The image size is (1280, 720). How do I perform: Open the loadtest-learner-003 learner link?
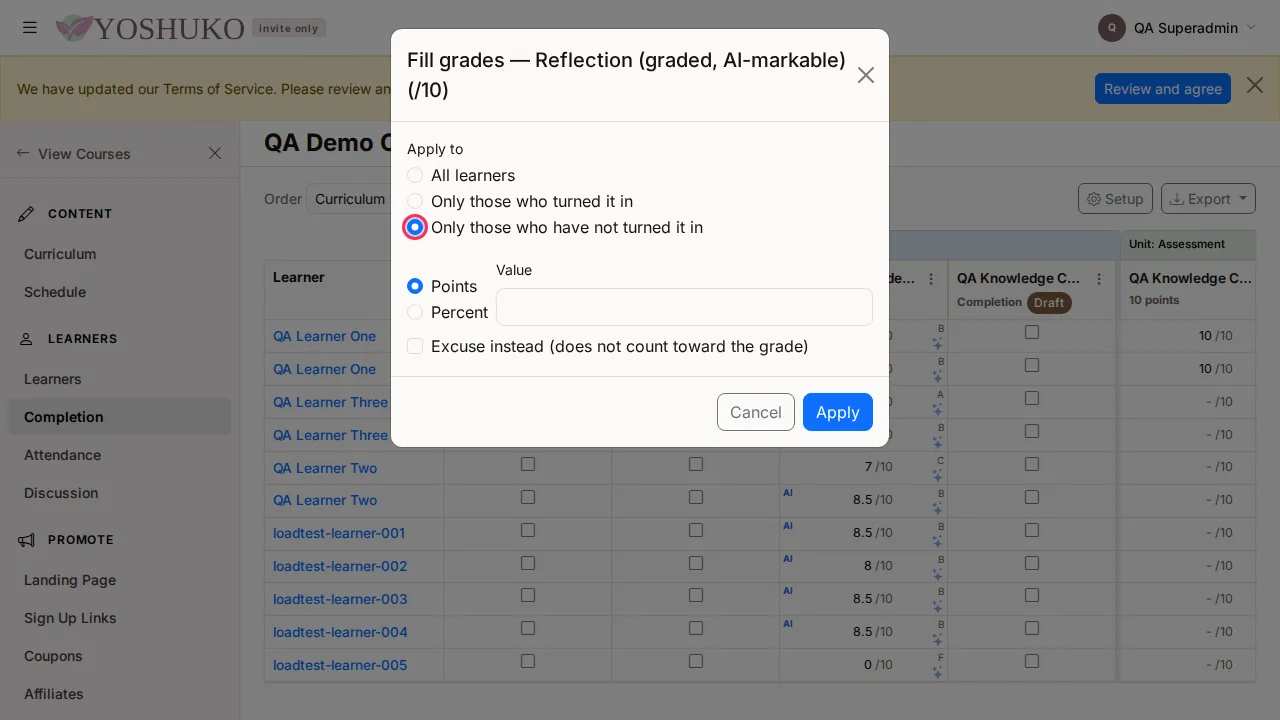click(x=340, y=599)
